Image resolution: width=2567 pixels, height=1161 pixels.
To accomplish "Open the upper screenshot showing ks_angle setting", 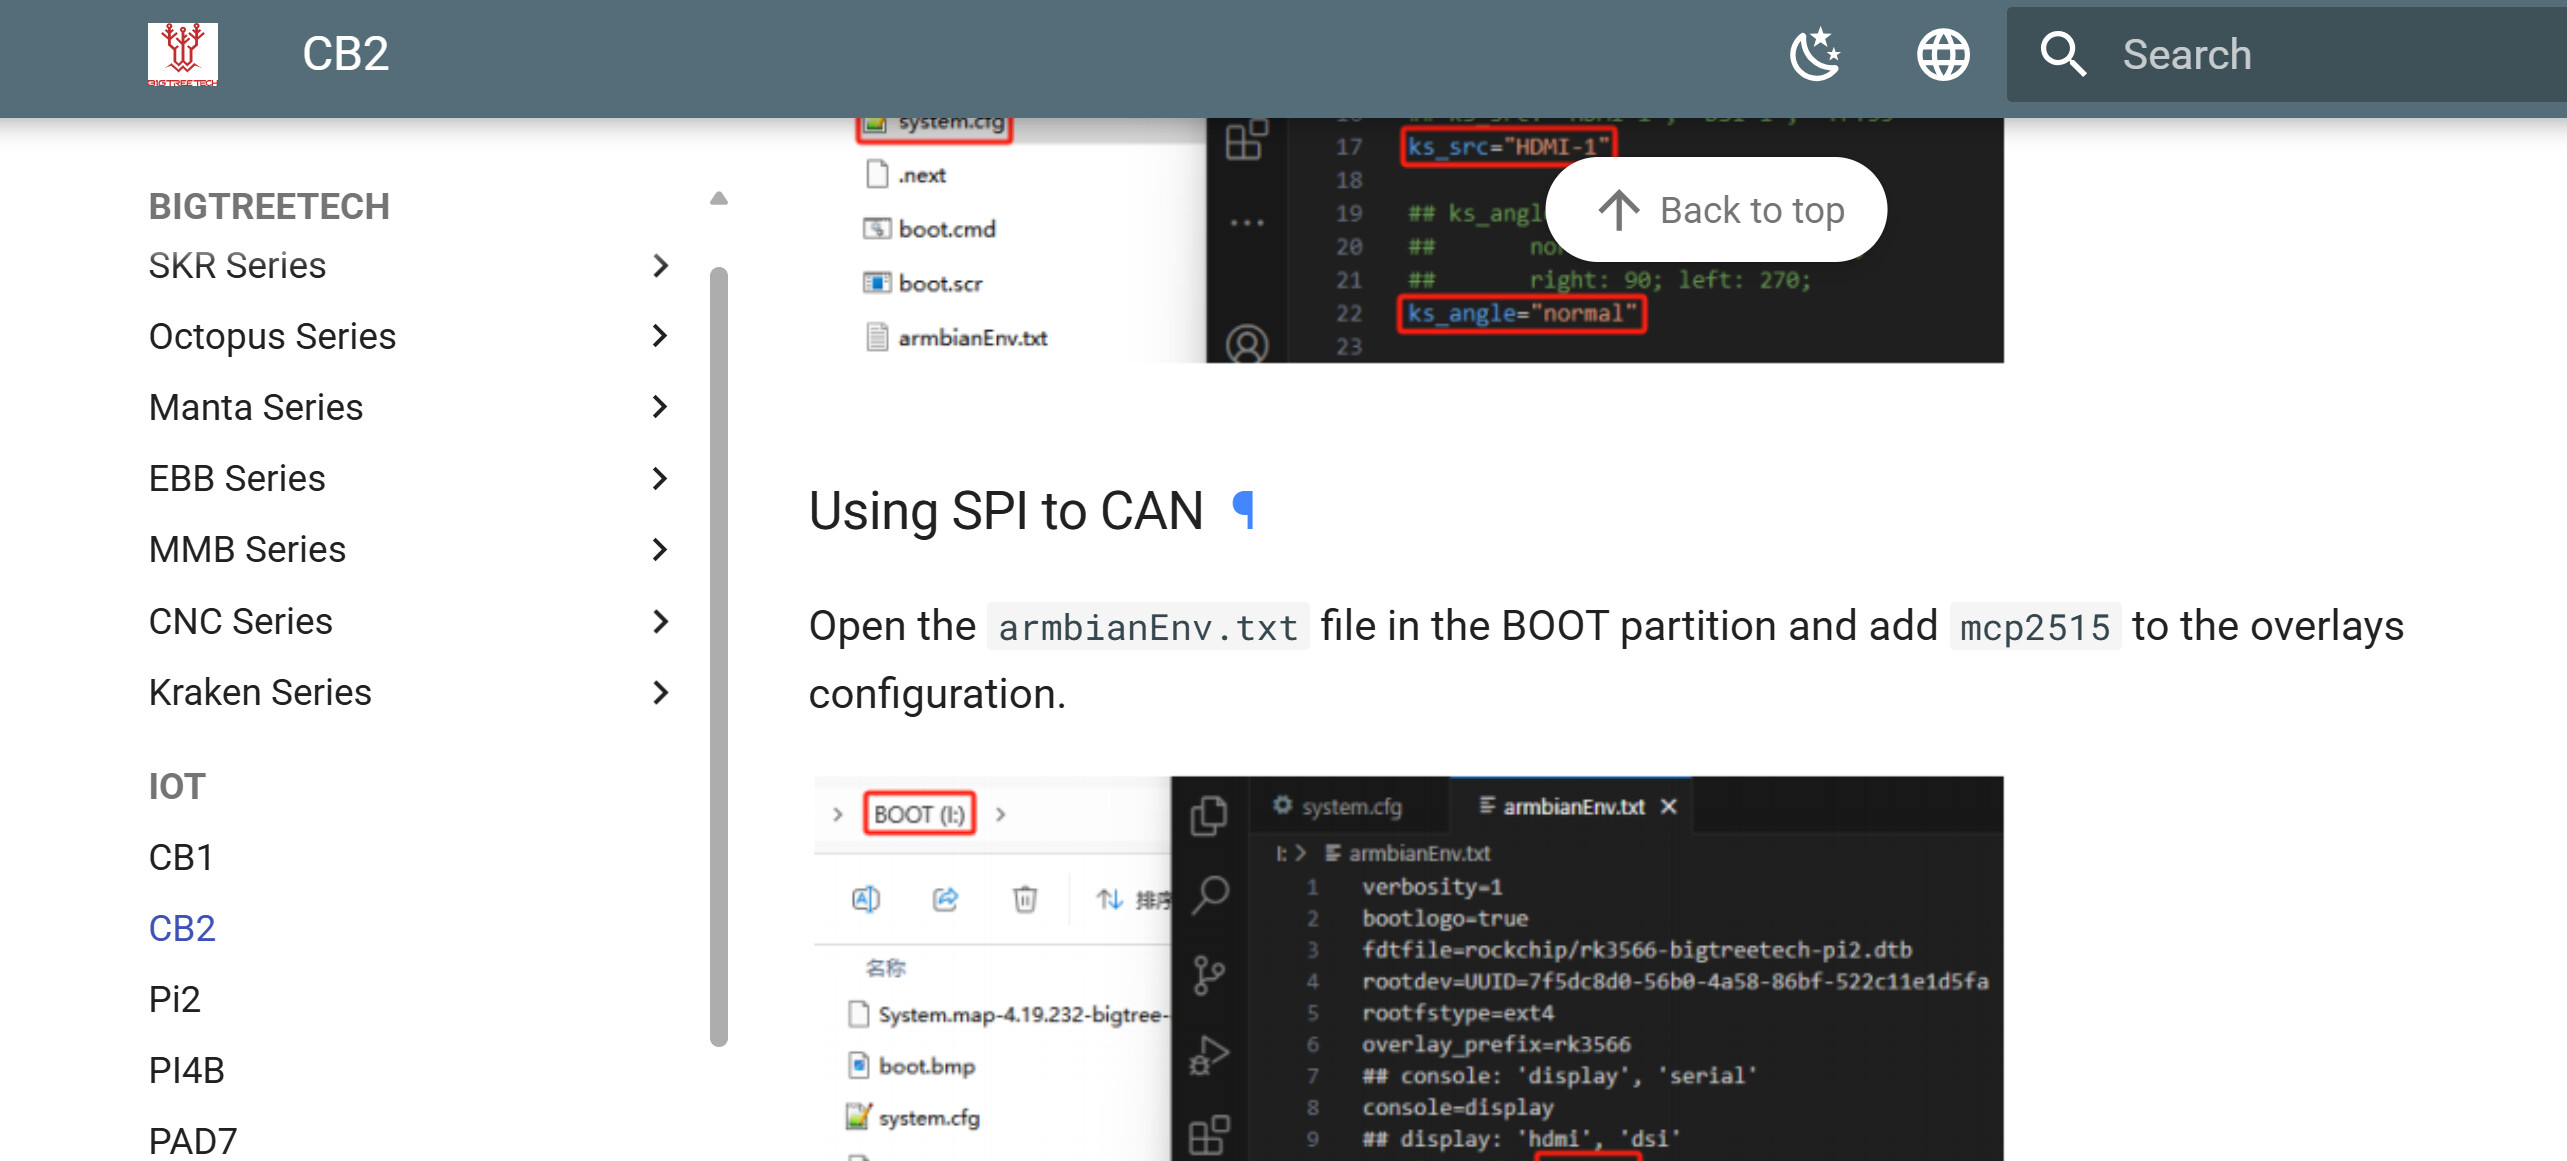I will 1406,240.
